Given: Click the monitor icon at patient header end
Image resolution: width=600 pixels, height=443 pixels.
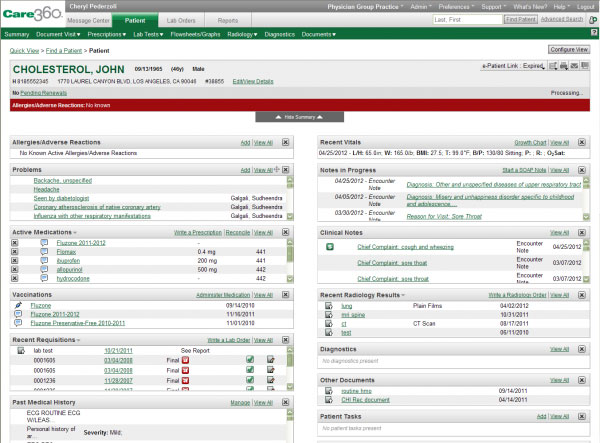Looking at the screenshot, I should 585,66.
